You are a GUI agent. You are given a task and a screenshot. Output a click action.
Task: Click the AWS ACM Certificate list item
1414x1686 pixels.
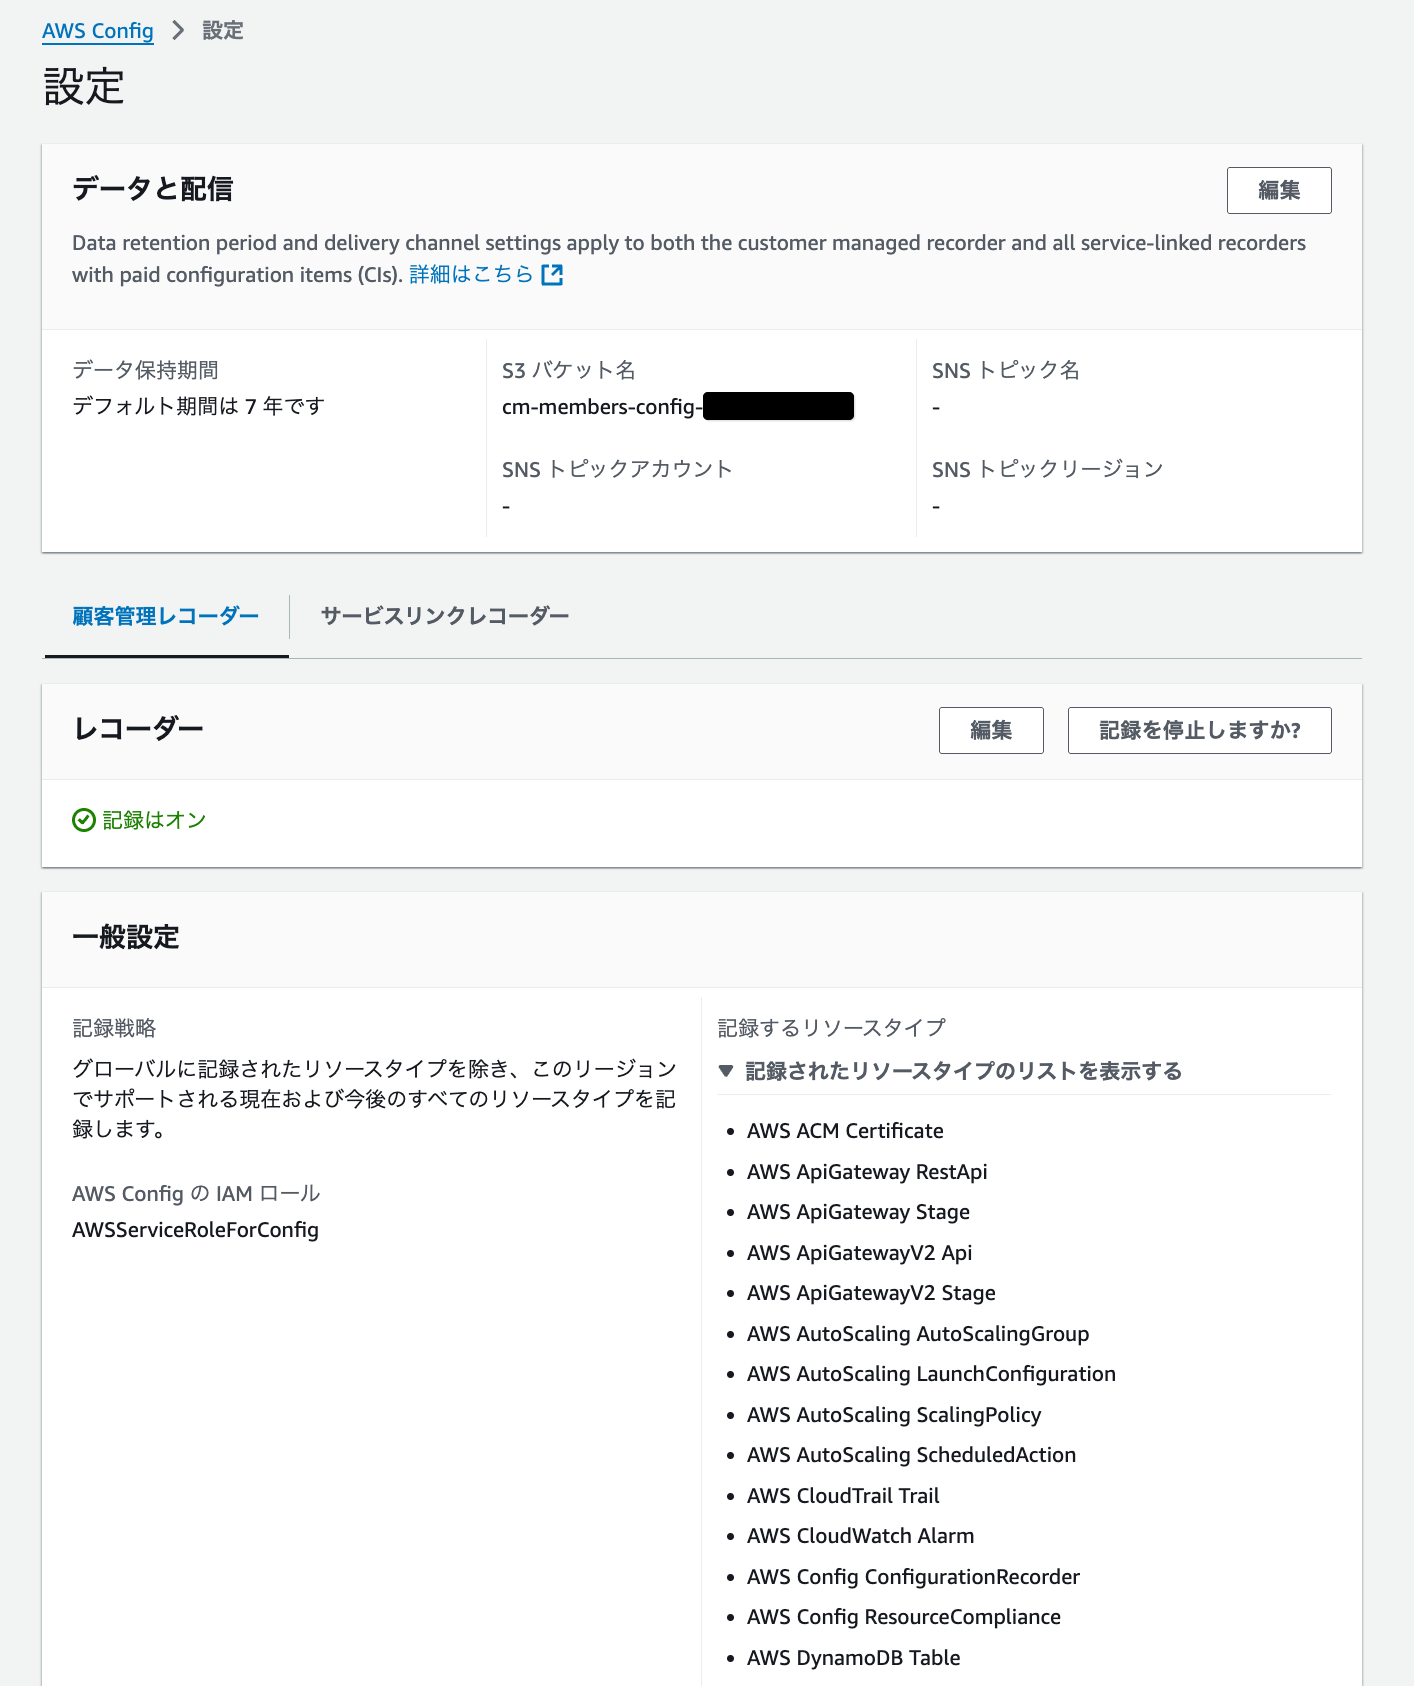845,1131
